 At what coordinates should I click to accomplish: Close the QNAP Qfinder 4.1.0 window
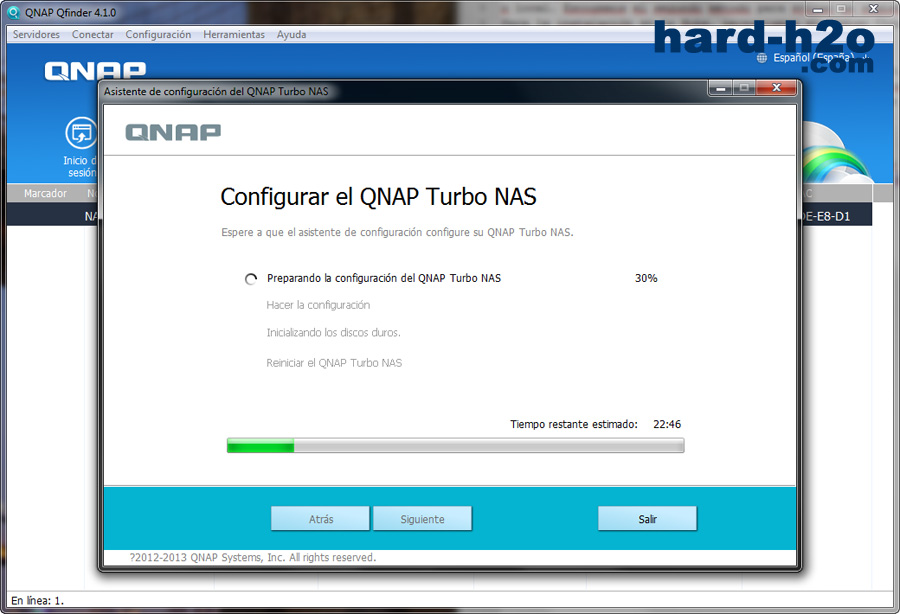873,9
